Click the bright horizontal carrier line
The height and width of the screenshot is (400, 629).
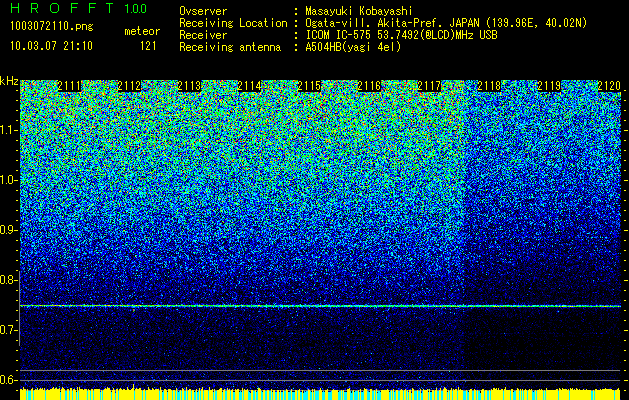(321, 306)
